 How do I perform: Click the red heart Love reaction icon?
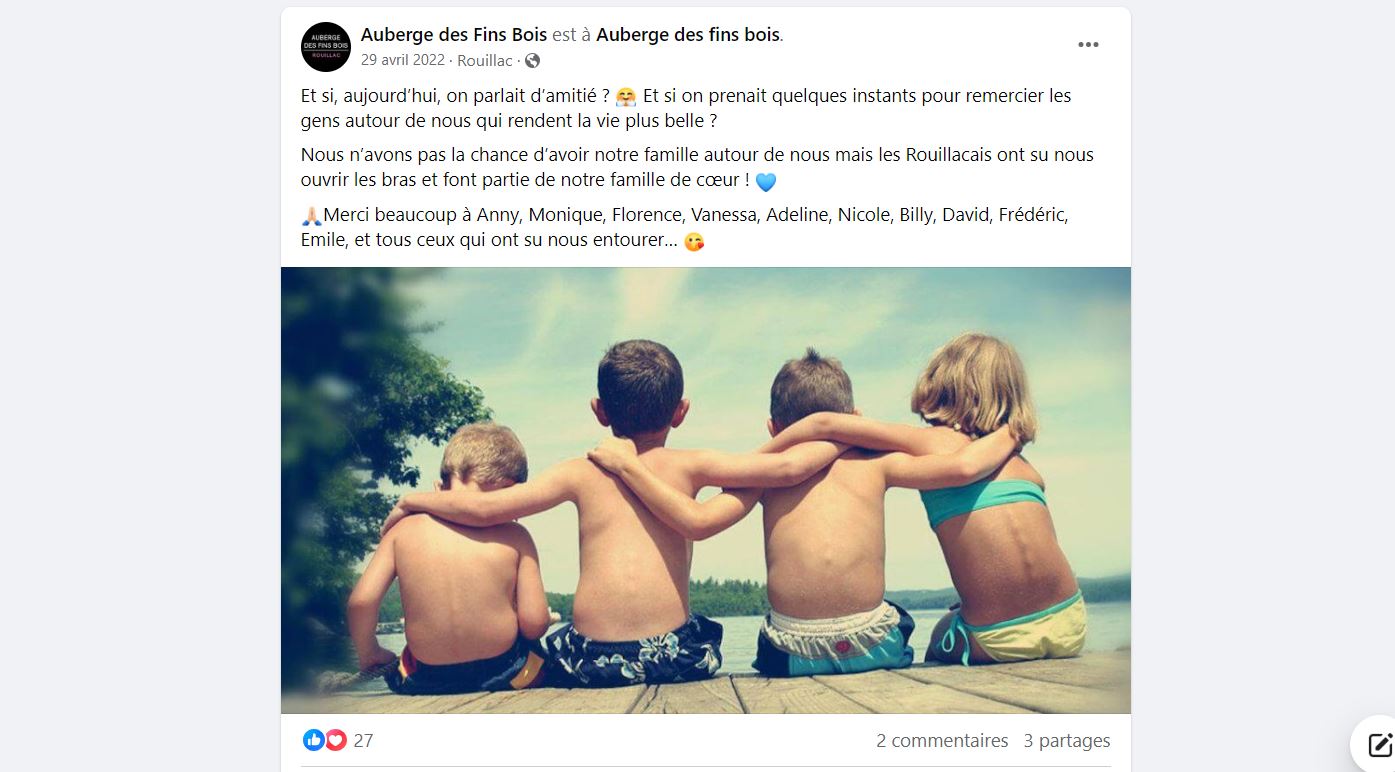[336, 740]
